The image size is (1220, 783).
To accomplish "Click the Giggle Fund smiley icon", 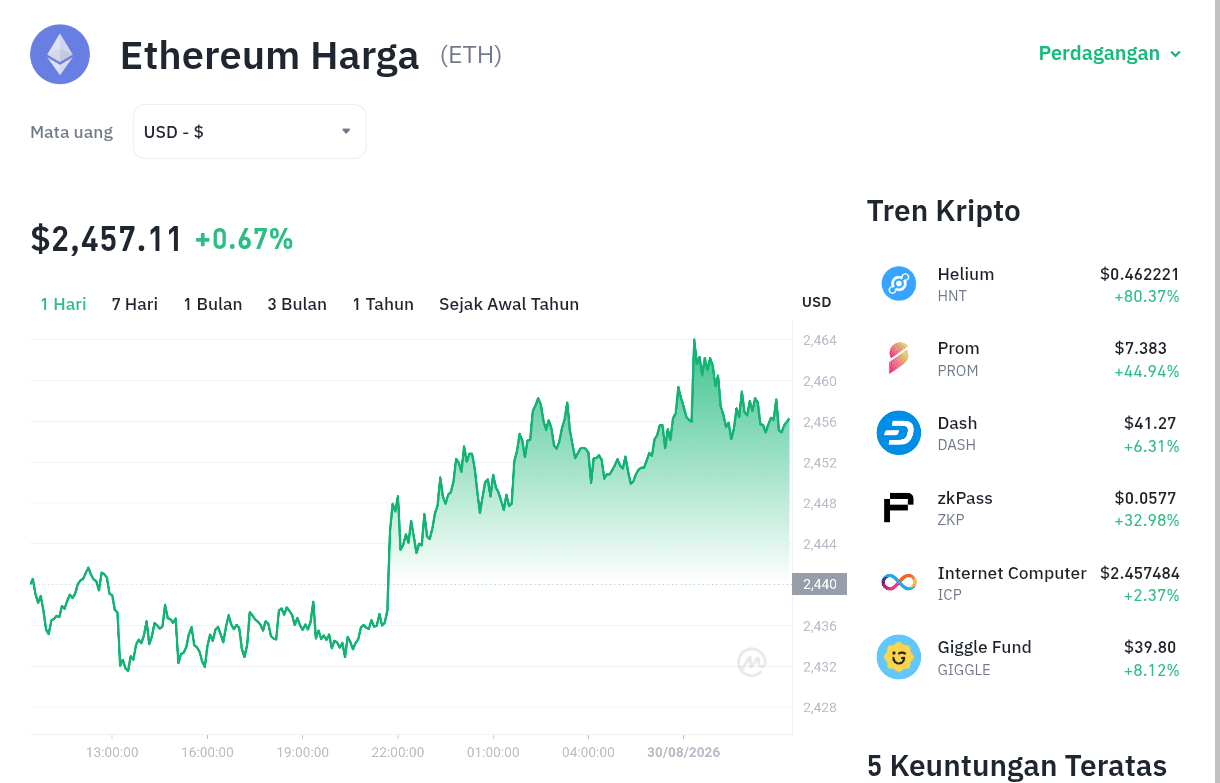I will pyautogui.click(x=898, y=657).
